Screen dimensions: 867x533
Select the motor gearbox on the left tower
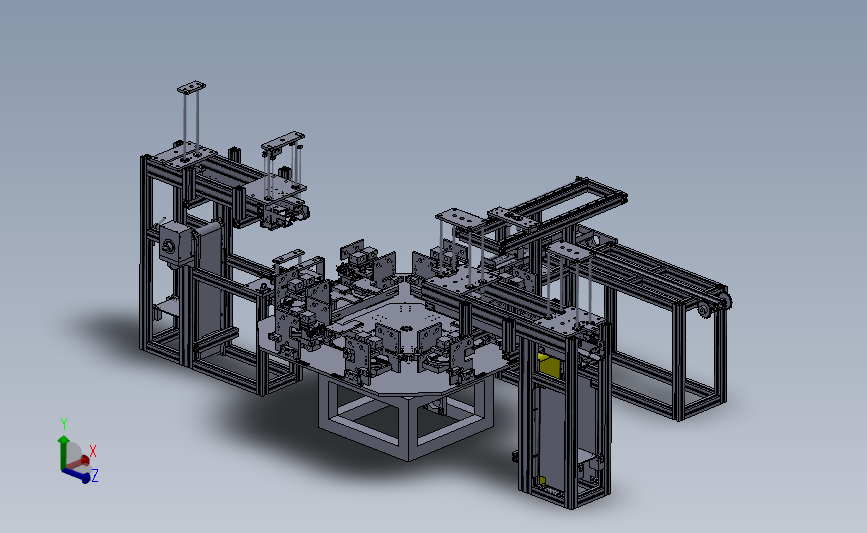point(175,243)
